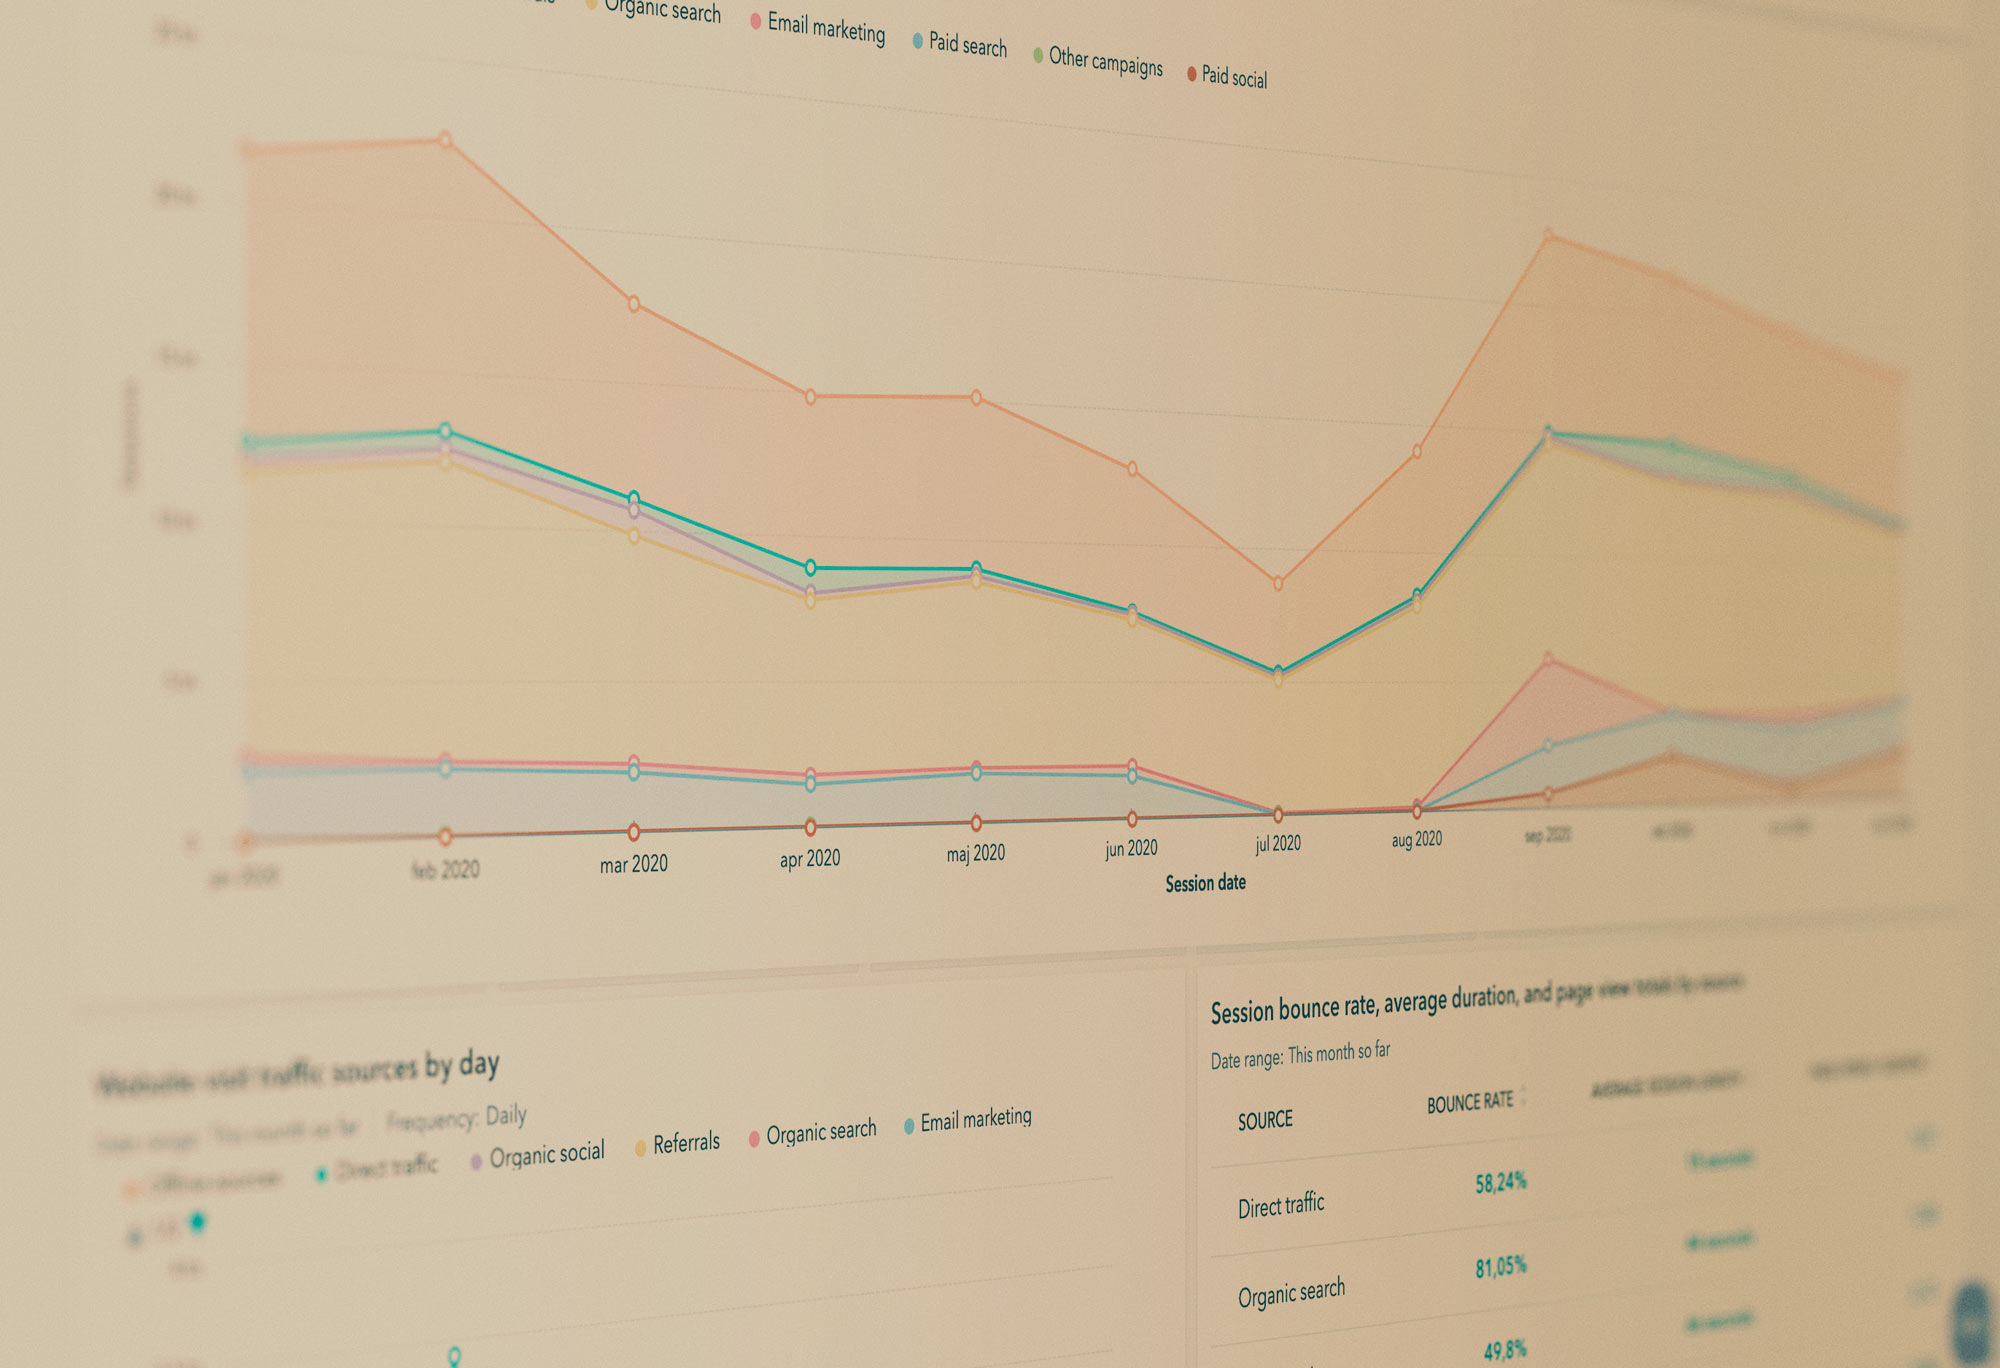This screenshot has height=1368, width=2000.
Task: Select orange line data point at jul 2020
Action: pos(1278,583)
